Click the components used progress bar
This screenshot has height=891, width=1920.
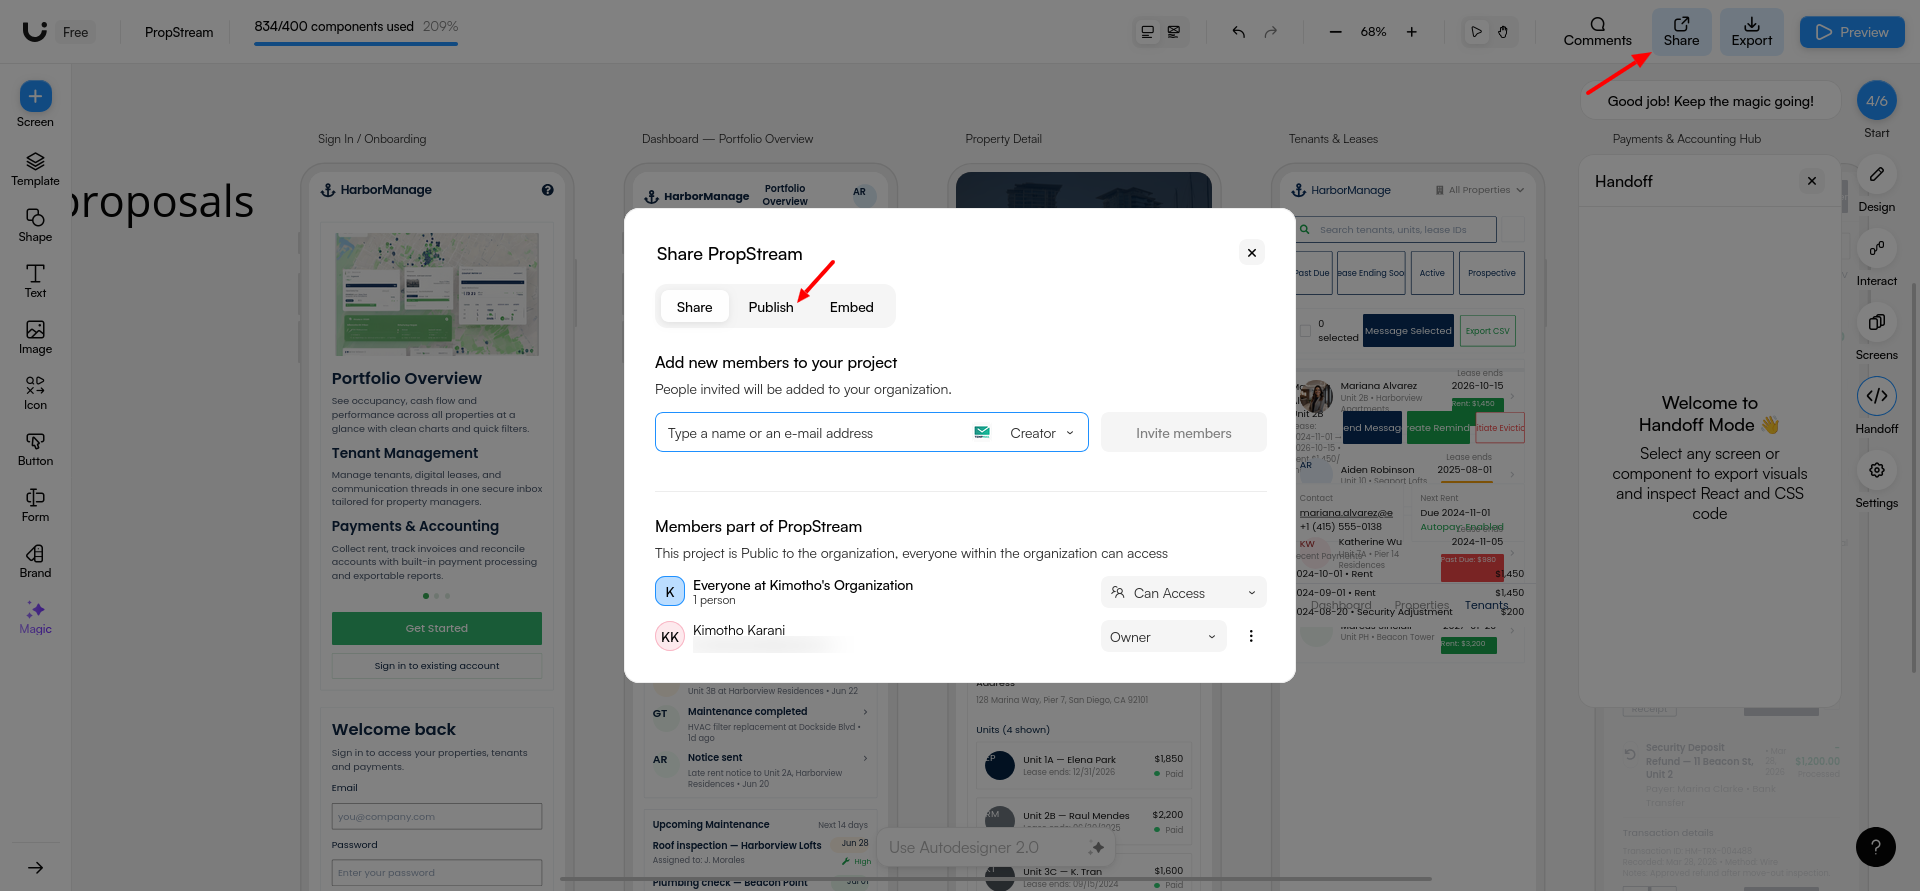tap(356, 43)
